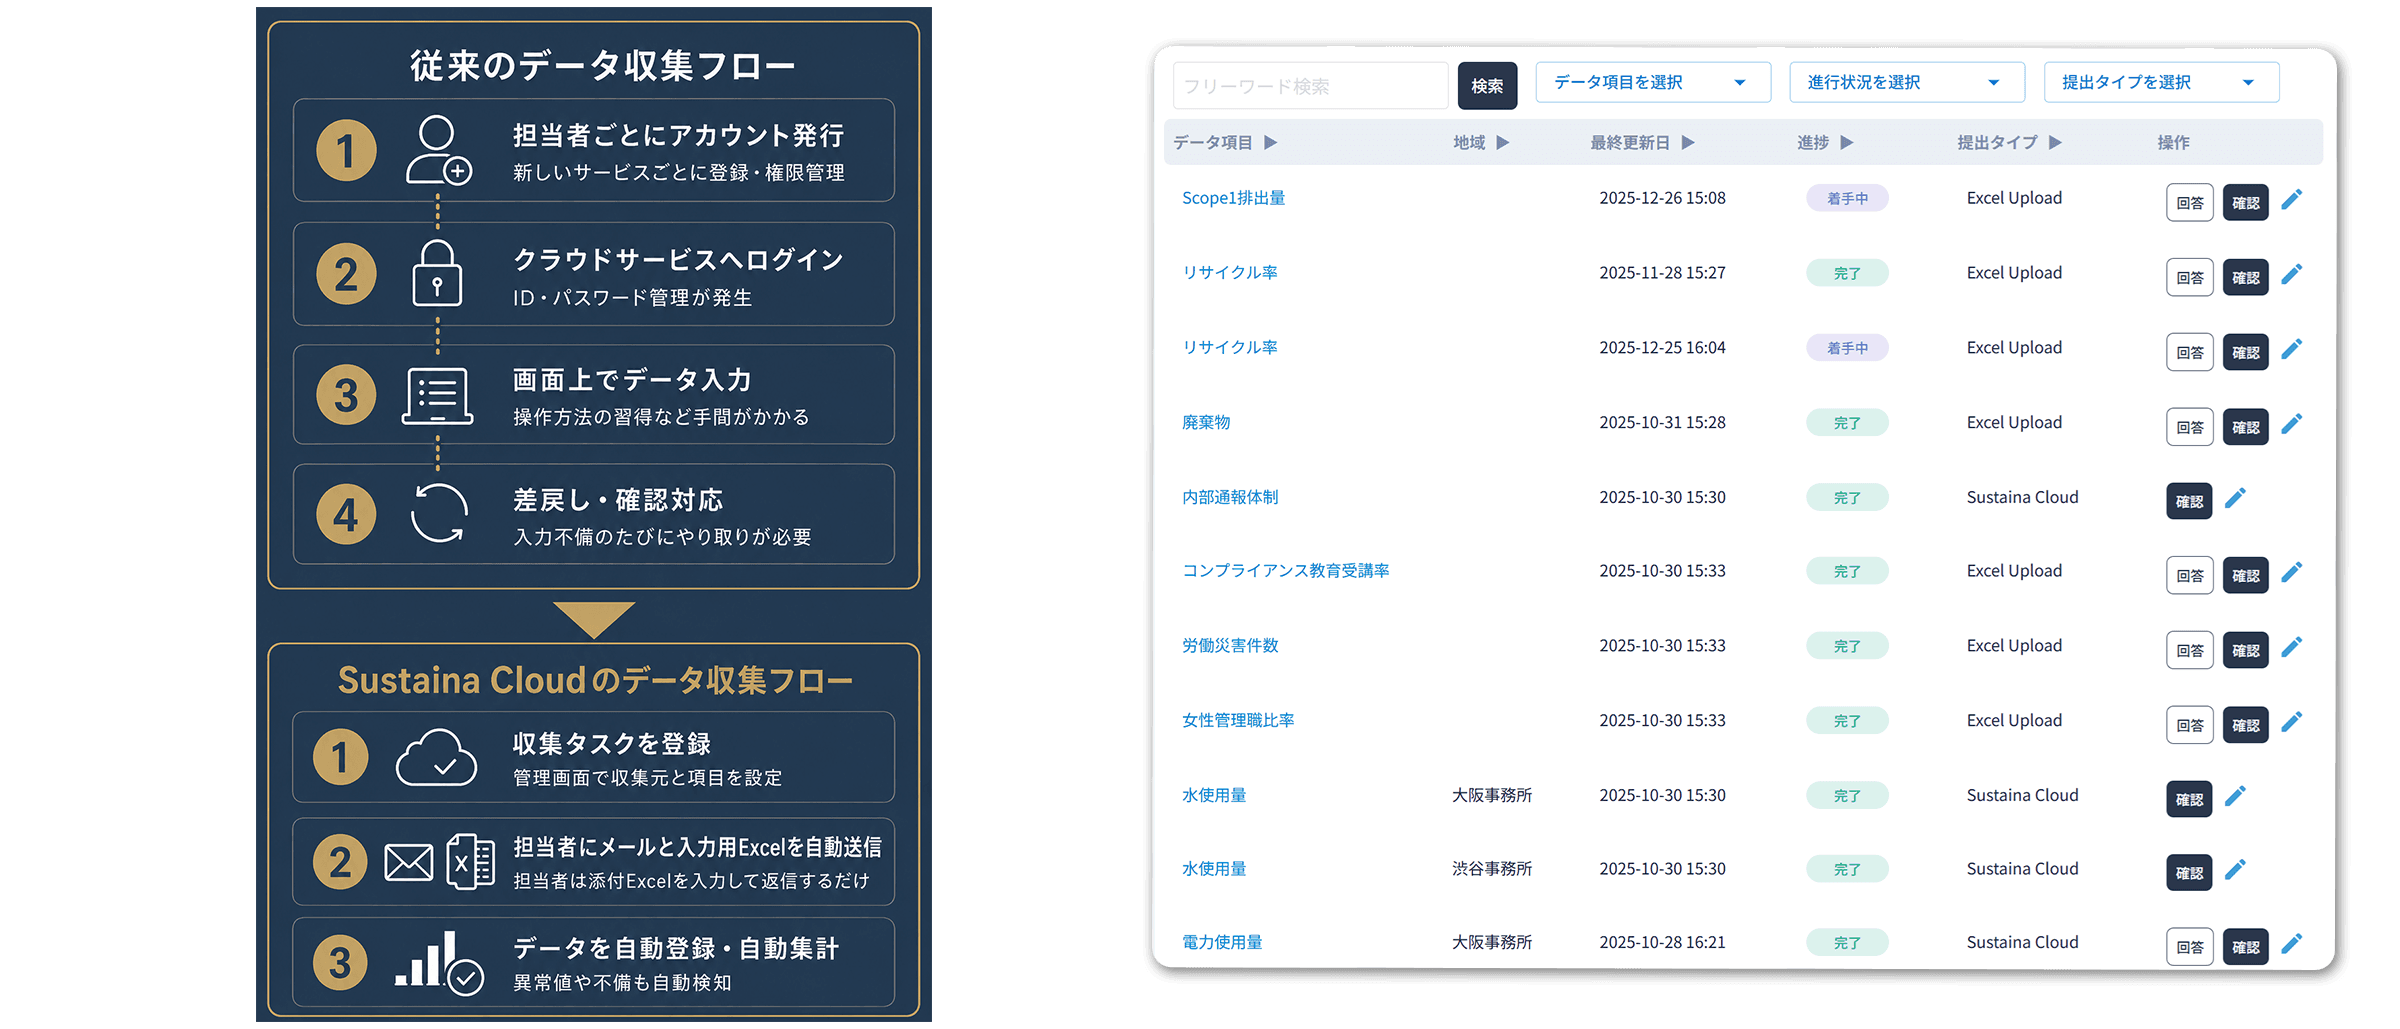Open the 電力使用量 link

pyautogui.click(x=1222, y=942)
